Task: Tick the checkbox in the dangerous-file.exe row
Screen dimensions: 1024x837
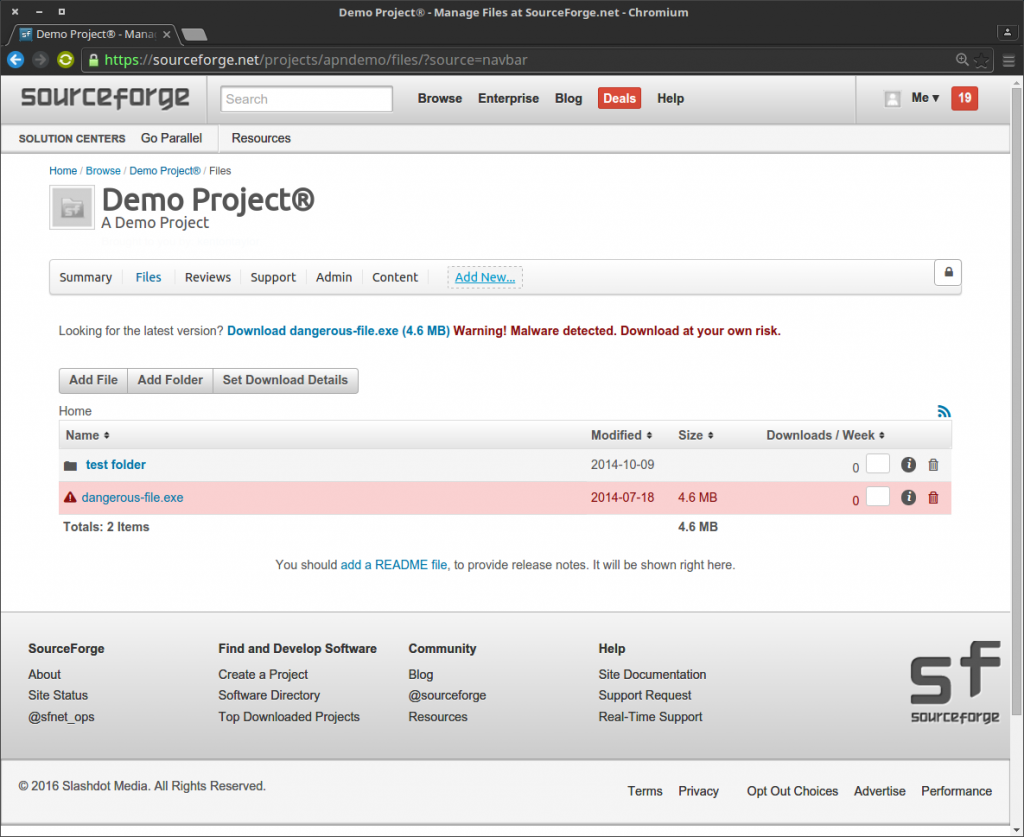Action: [877, 496]
